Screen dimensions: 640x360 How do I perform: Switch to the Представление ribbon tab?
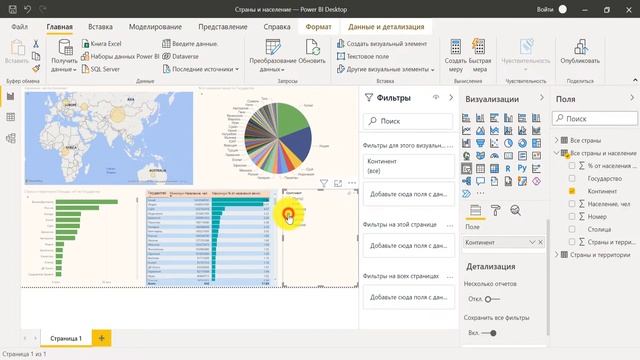222,27
